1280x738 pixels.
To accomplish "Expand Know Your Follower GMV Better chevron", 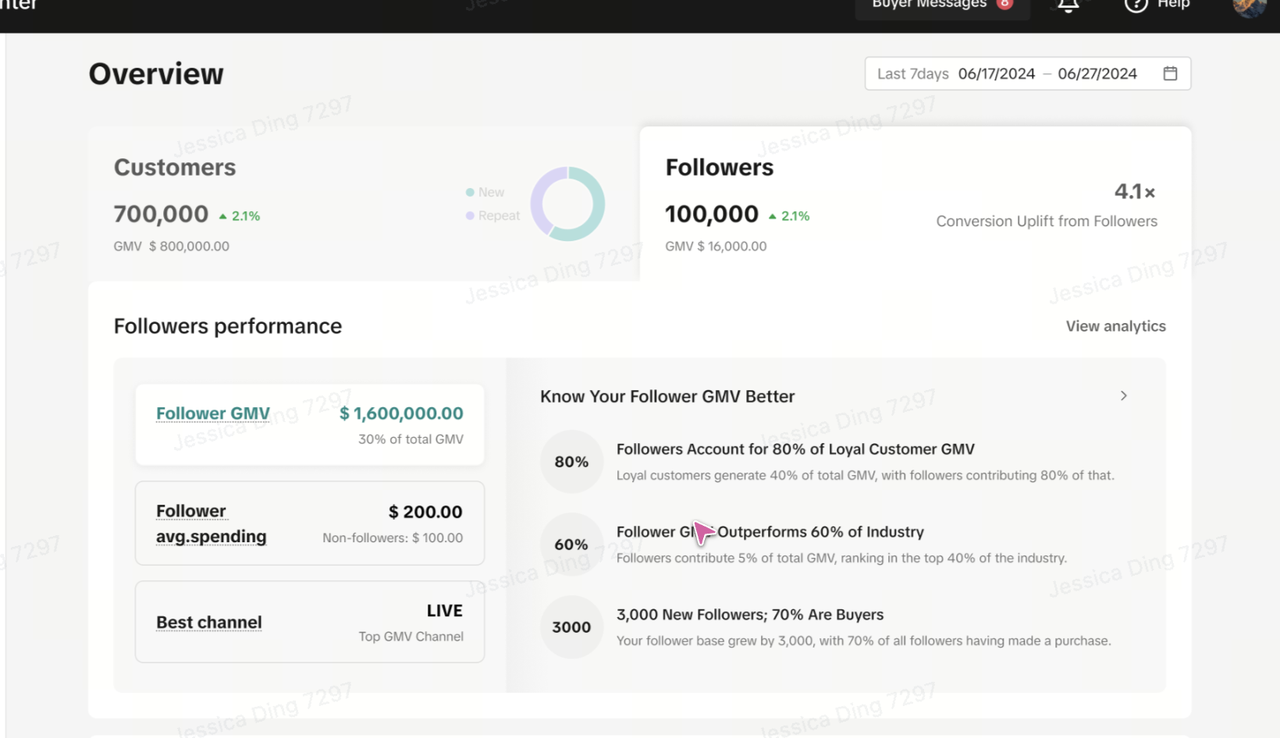I will click(1124, 396).
